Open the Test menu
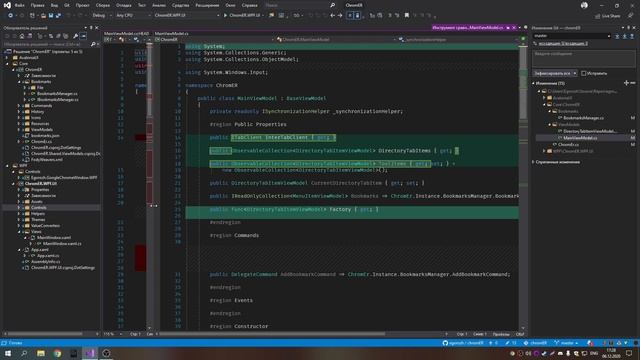Screen dimensions: 640x360 coord(142,5)
